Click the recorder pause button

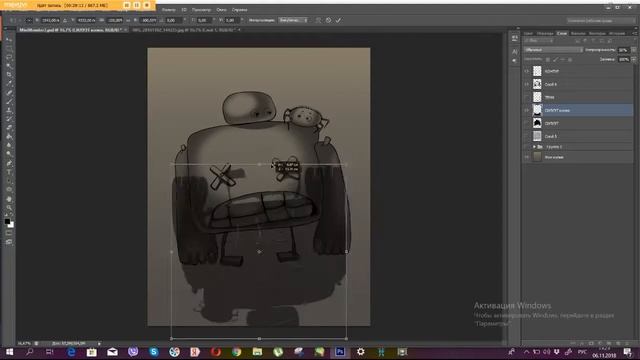[x=137, y=5]
